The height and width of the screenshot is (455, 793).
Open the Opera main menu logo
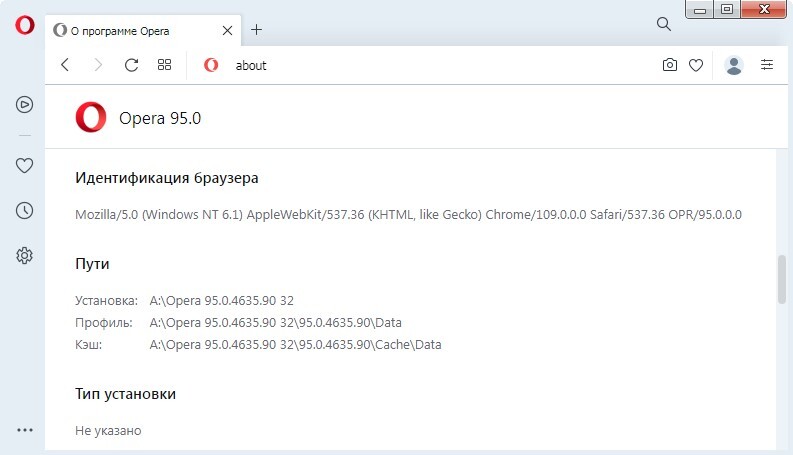[x=25, y=25]
